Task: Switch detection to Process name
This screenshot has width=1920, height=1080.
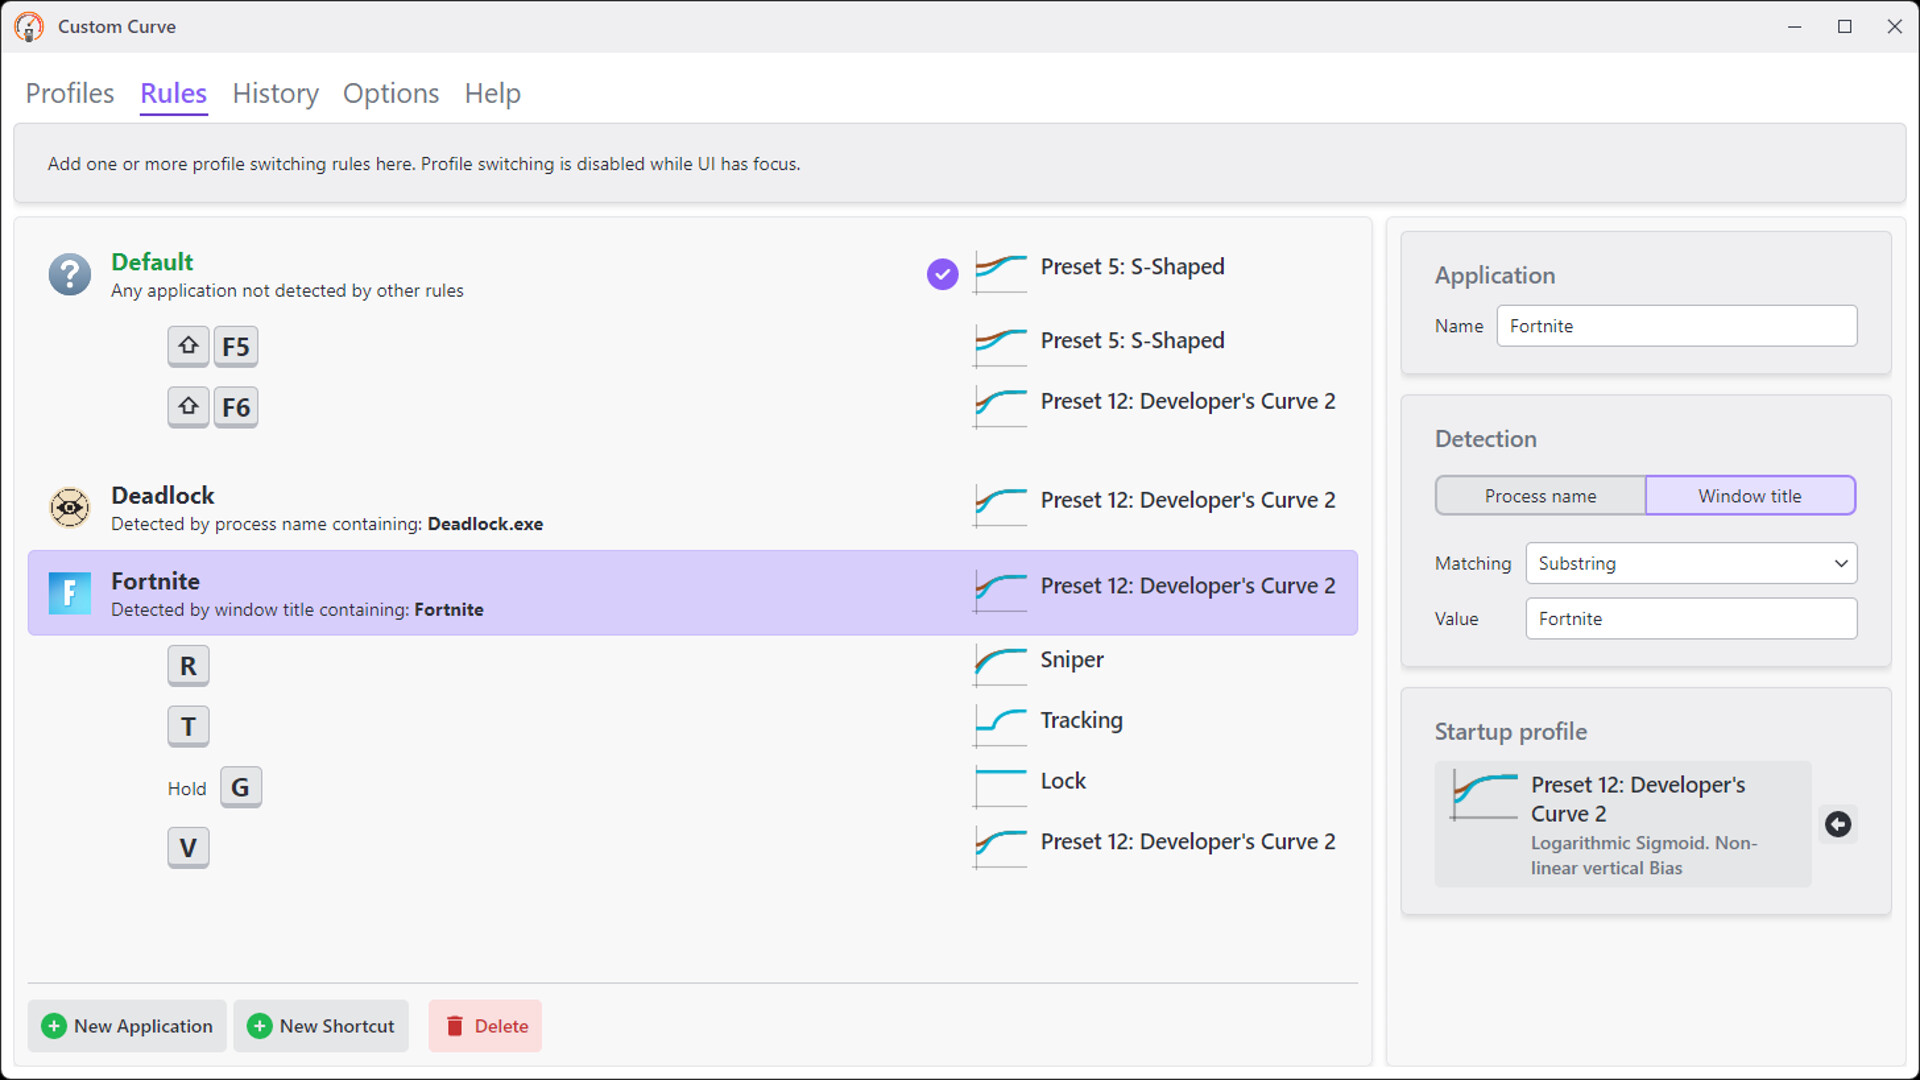Action: (1540, 495)
